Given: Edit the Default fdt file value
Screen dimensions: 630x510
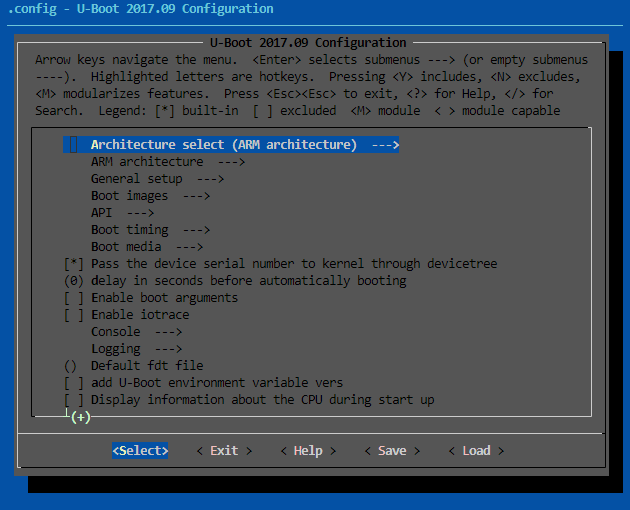Looking at the screenshot, I should pos(70,366).
